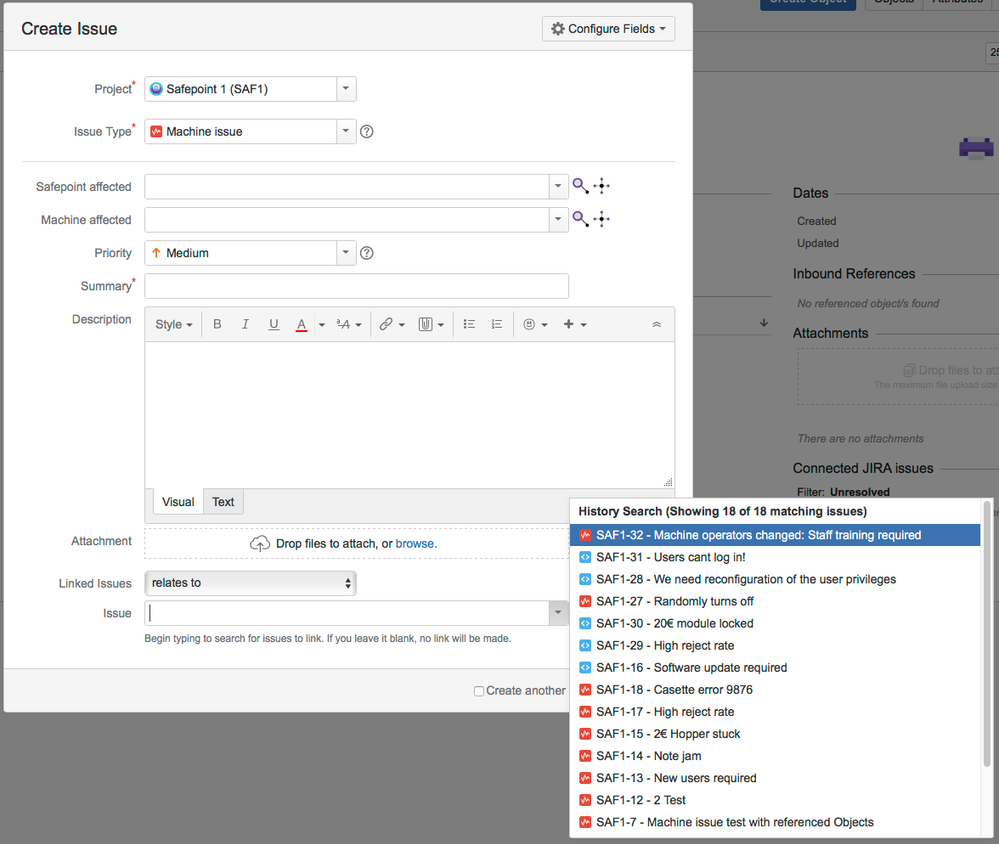Toggle the Issue field dropdown arrow
The height and width of the screenshot is (844, 999).
[x=558, y=613]
